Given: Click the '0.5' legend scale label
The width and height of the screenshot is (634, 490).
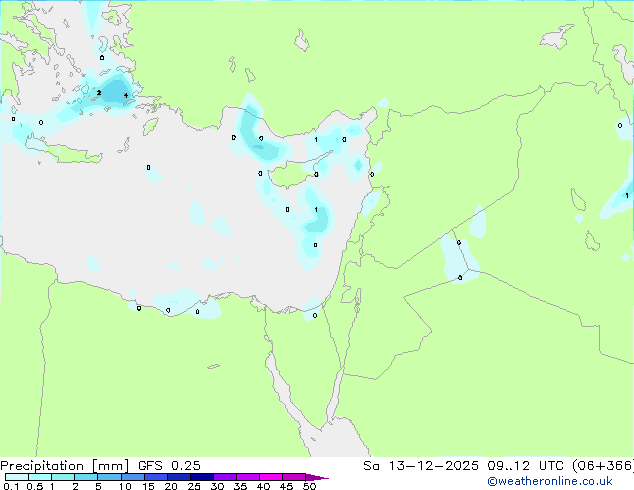Looking at the screenshot, I should point(35,486).
